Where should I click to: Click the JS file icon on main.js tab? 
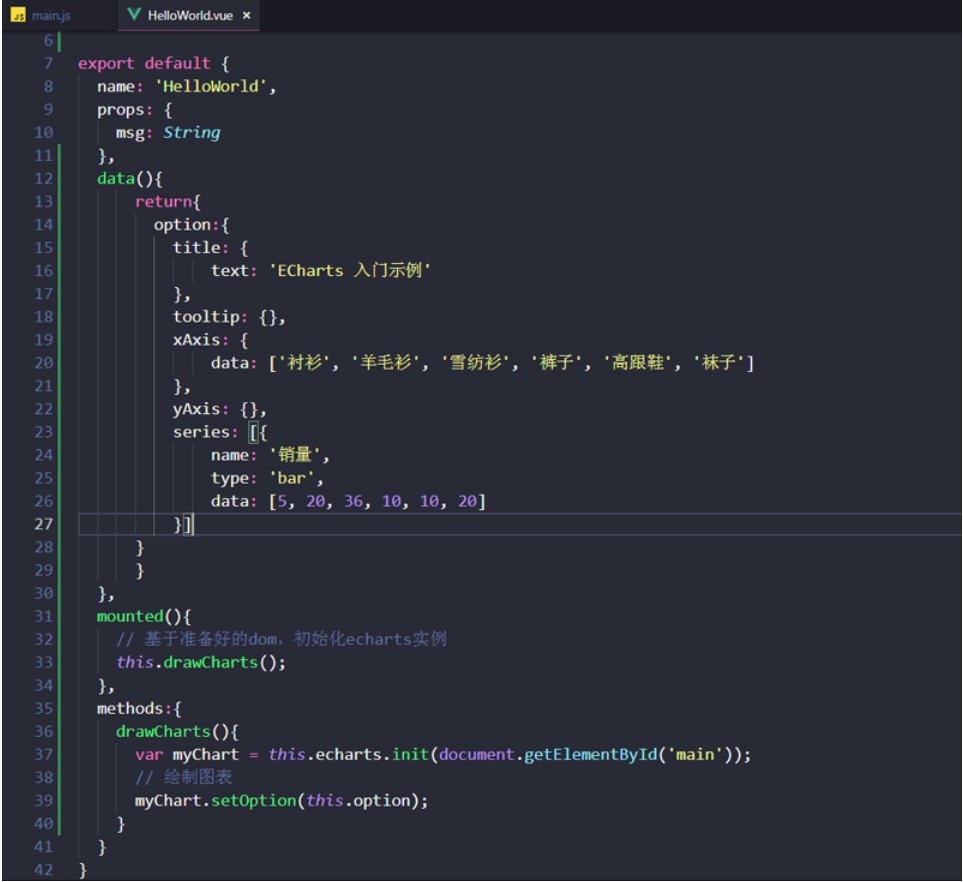[x=18, y=15]
